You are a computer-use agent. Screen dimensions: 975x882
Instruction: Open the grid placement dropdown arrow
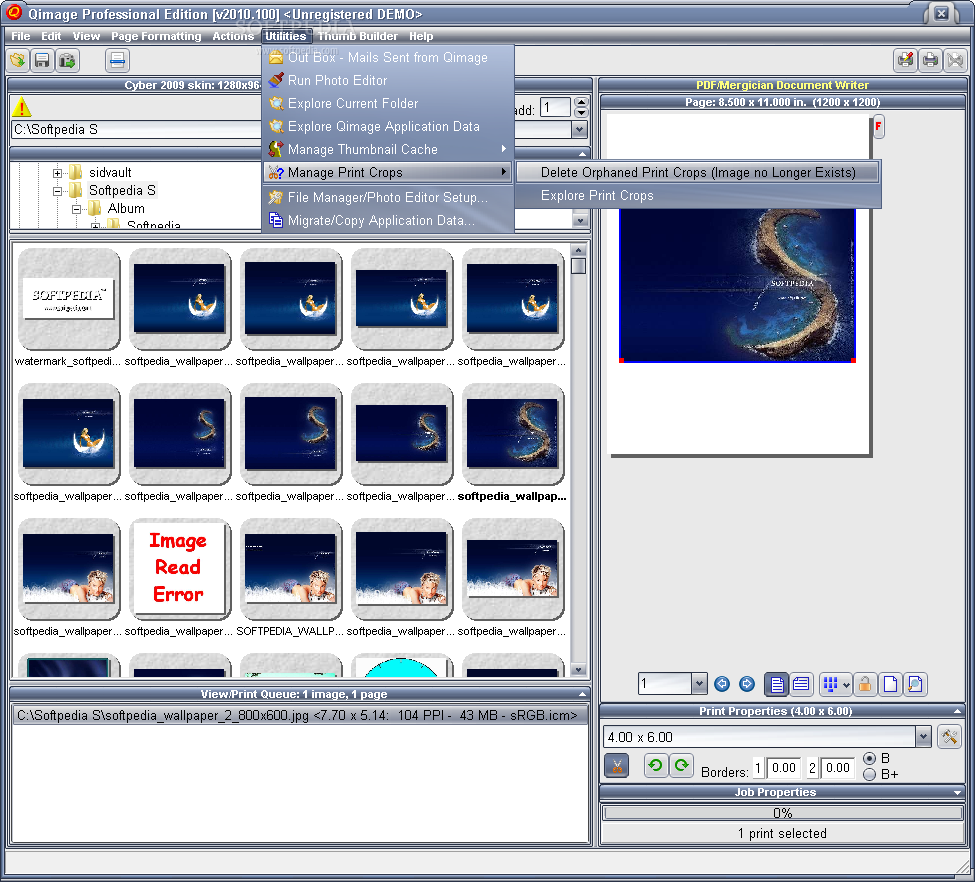pyautogui.click(x=846, y=685)
